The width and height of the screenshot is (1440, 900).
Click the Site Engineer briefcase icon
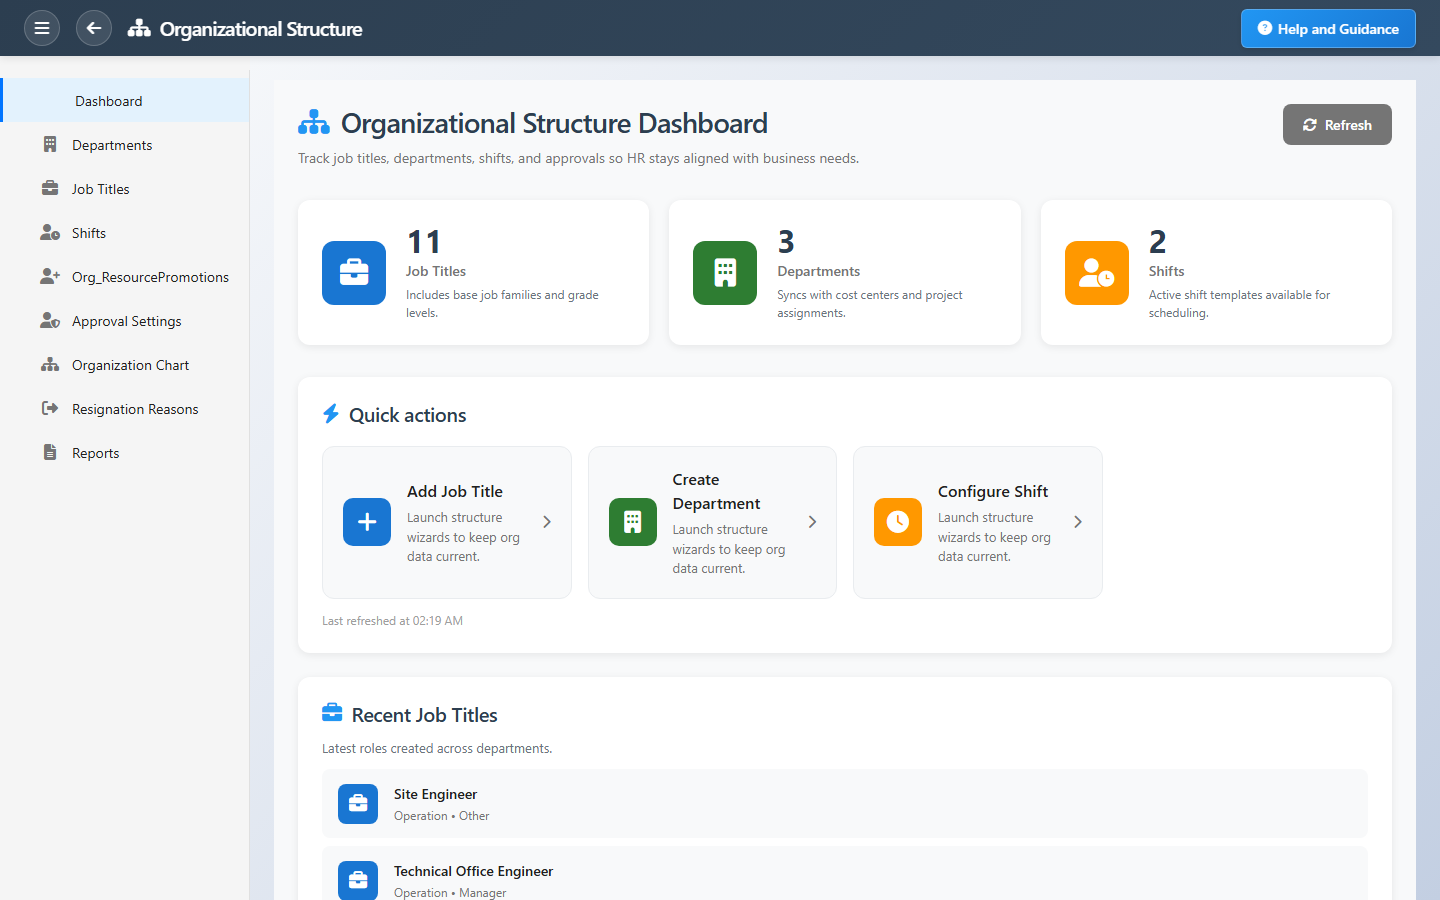tap(358, 804)
